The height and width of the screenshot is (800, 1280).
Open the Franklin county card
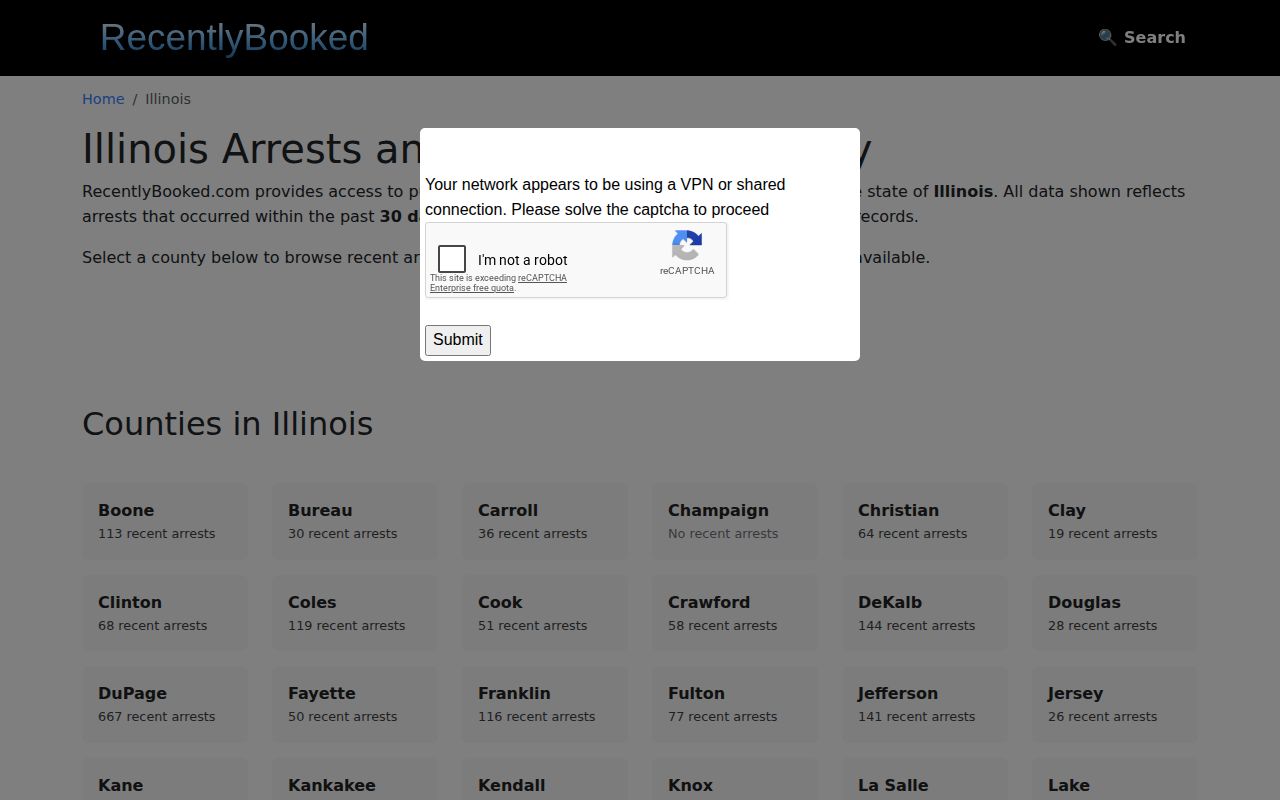click(x=545, y=704)
